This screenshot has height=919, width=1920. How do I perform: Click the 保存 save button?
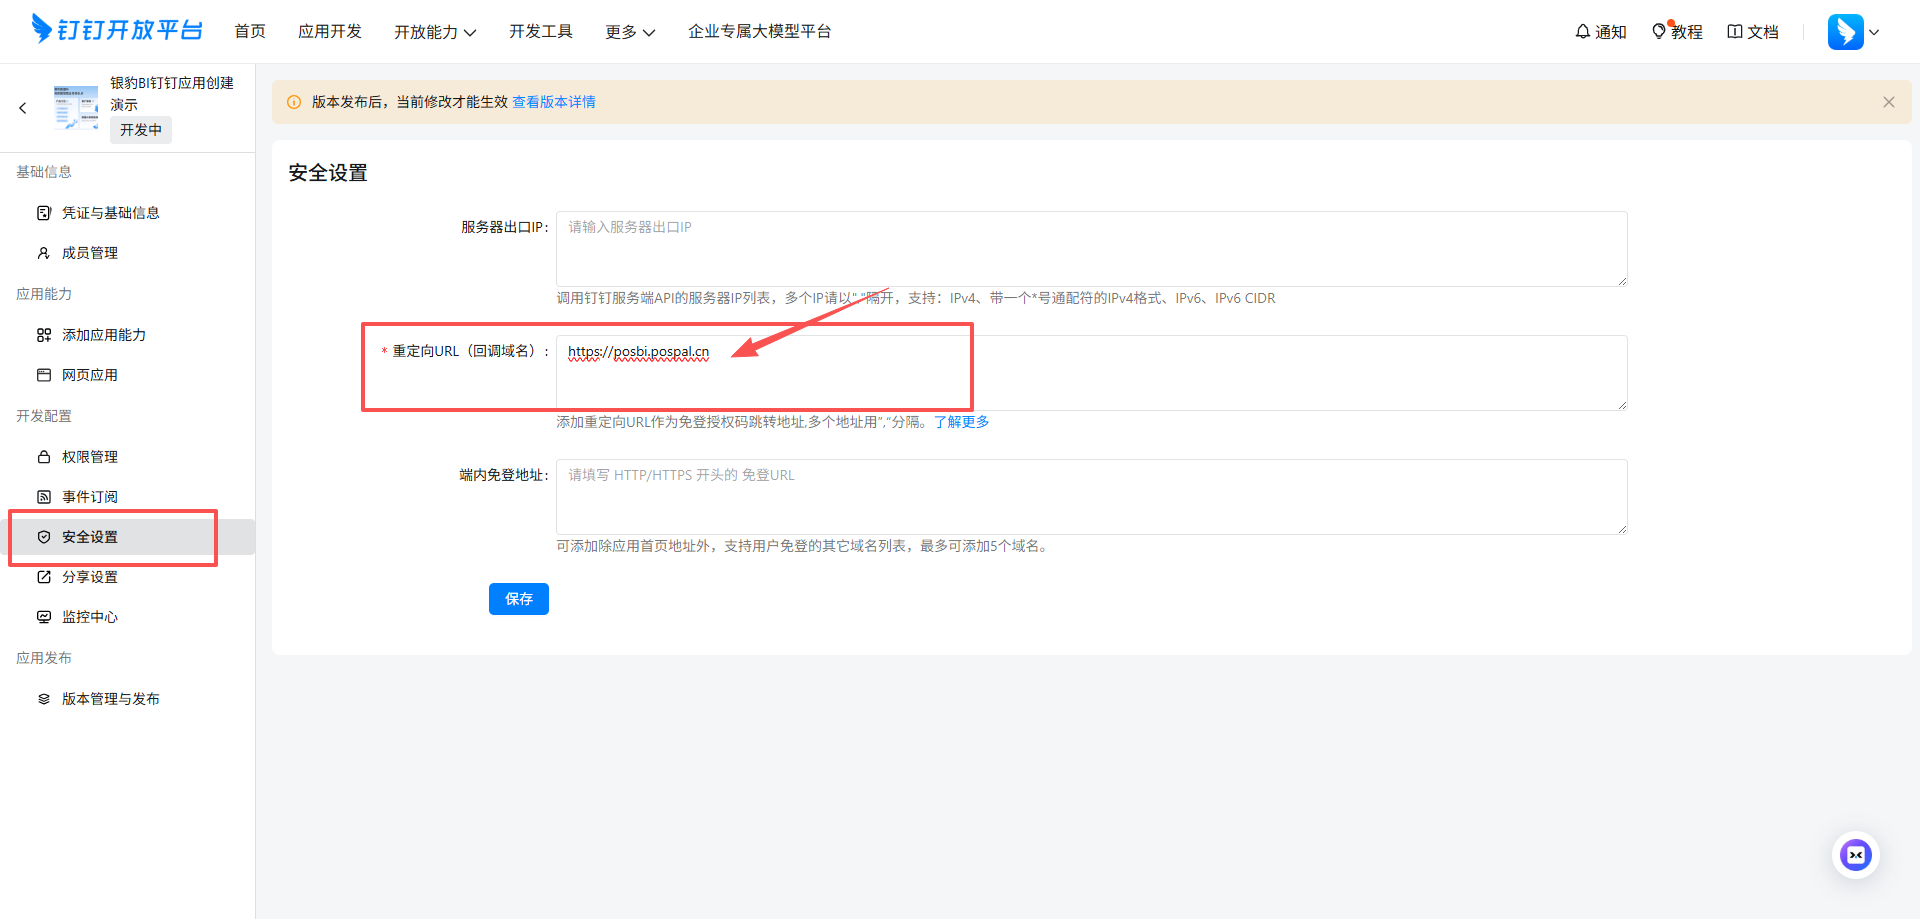[x=518, y=598]
